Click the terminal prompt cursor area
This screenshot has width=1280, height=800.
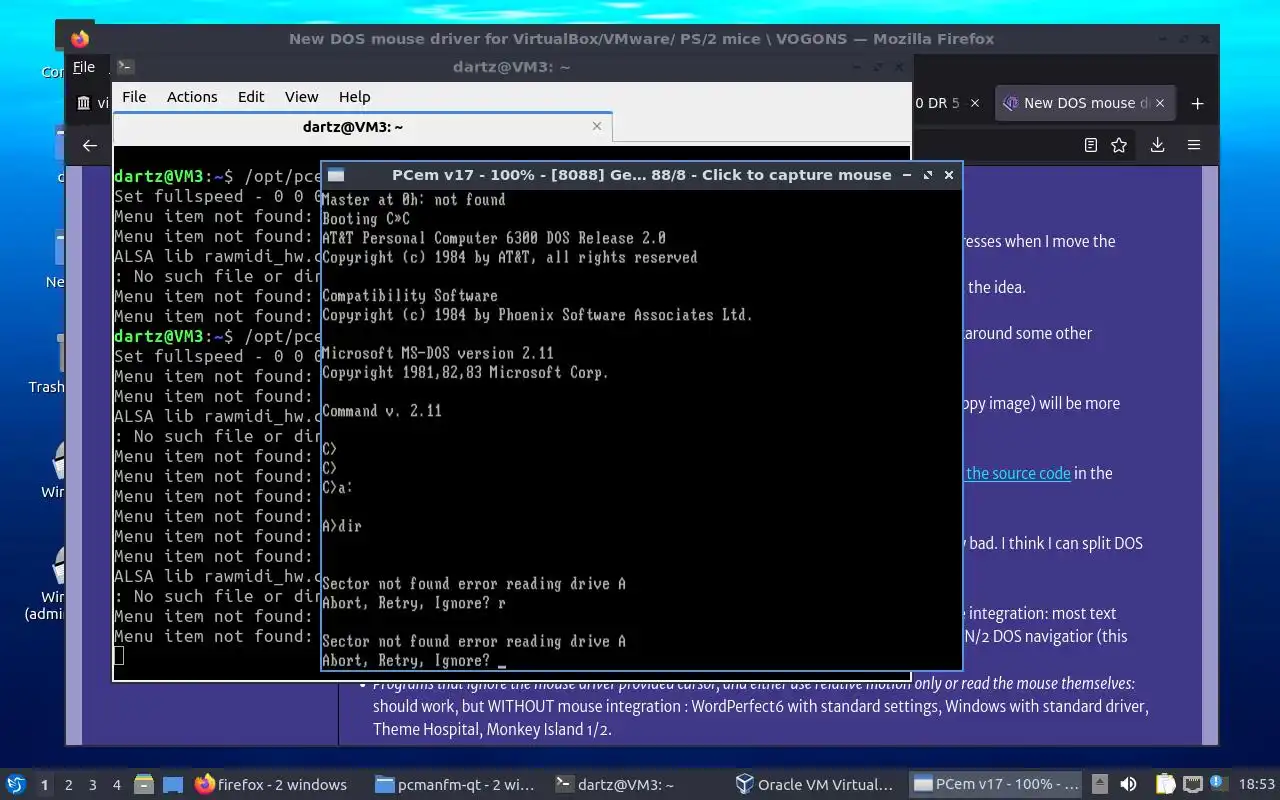coord(119,655)
